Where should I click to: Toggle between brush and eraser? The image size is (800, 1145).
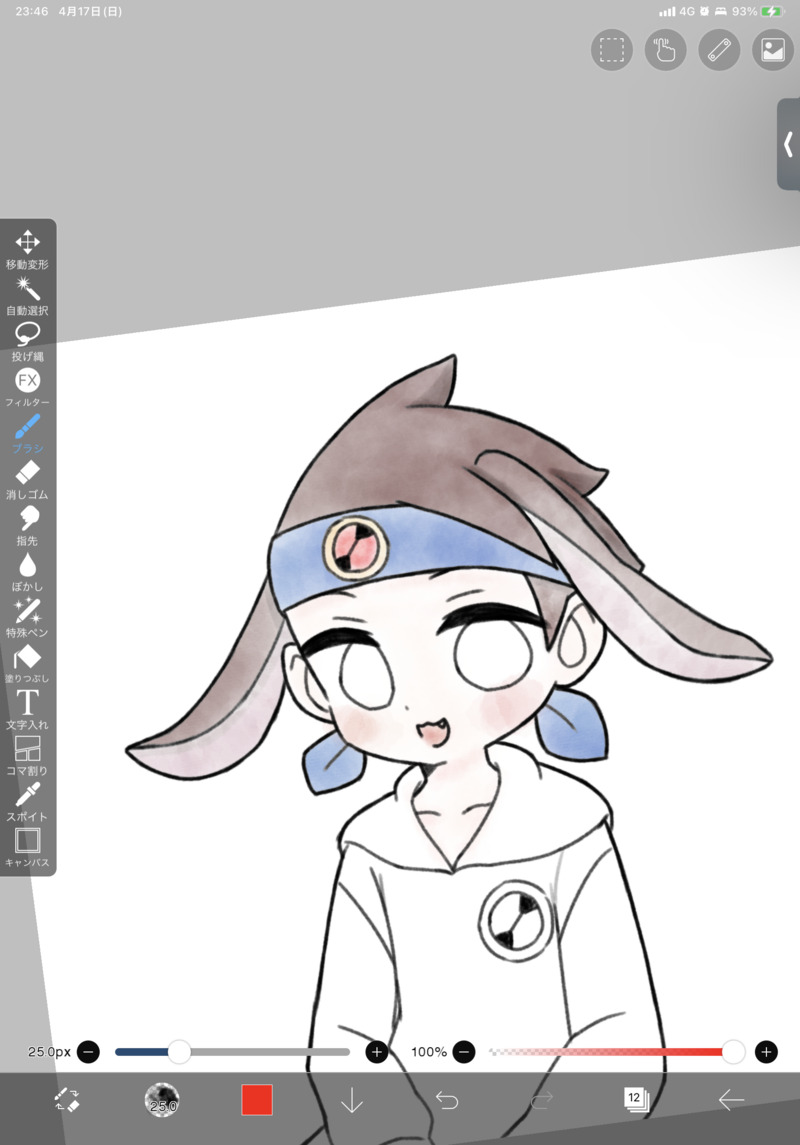tap(67, 1100)
